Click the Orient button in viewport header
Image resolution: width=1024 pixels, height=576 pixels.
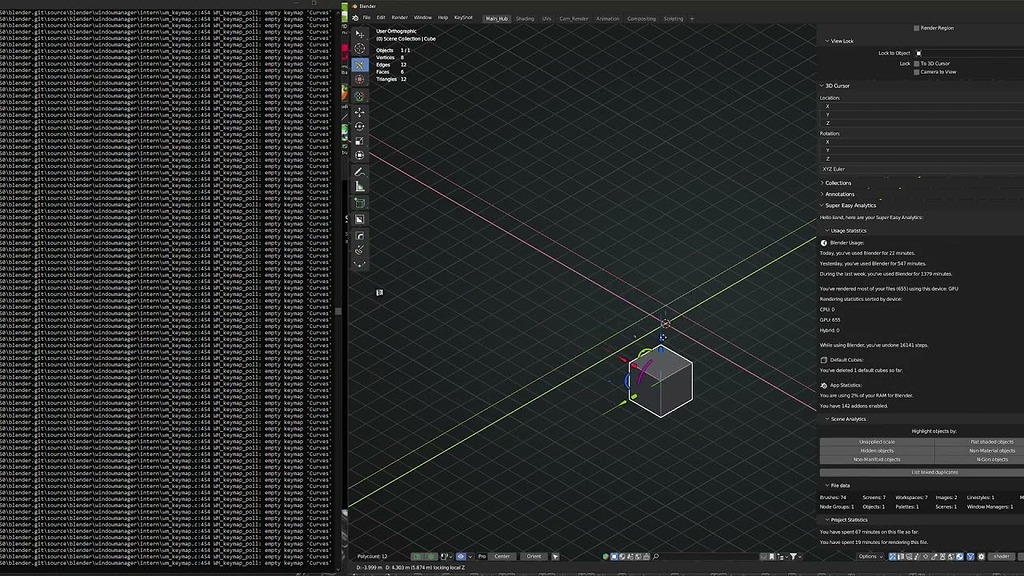pos(534,556)
